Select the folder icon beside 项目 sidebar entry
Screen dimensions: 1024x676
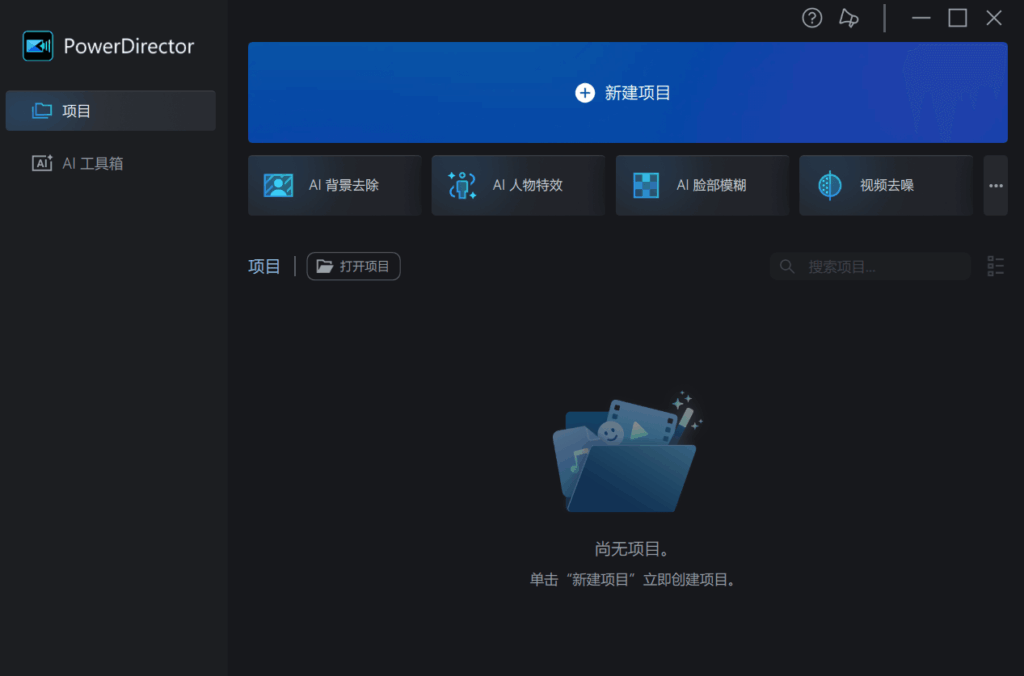41,110
